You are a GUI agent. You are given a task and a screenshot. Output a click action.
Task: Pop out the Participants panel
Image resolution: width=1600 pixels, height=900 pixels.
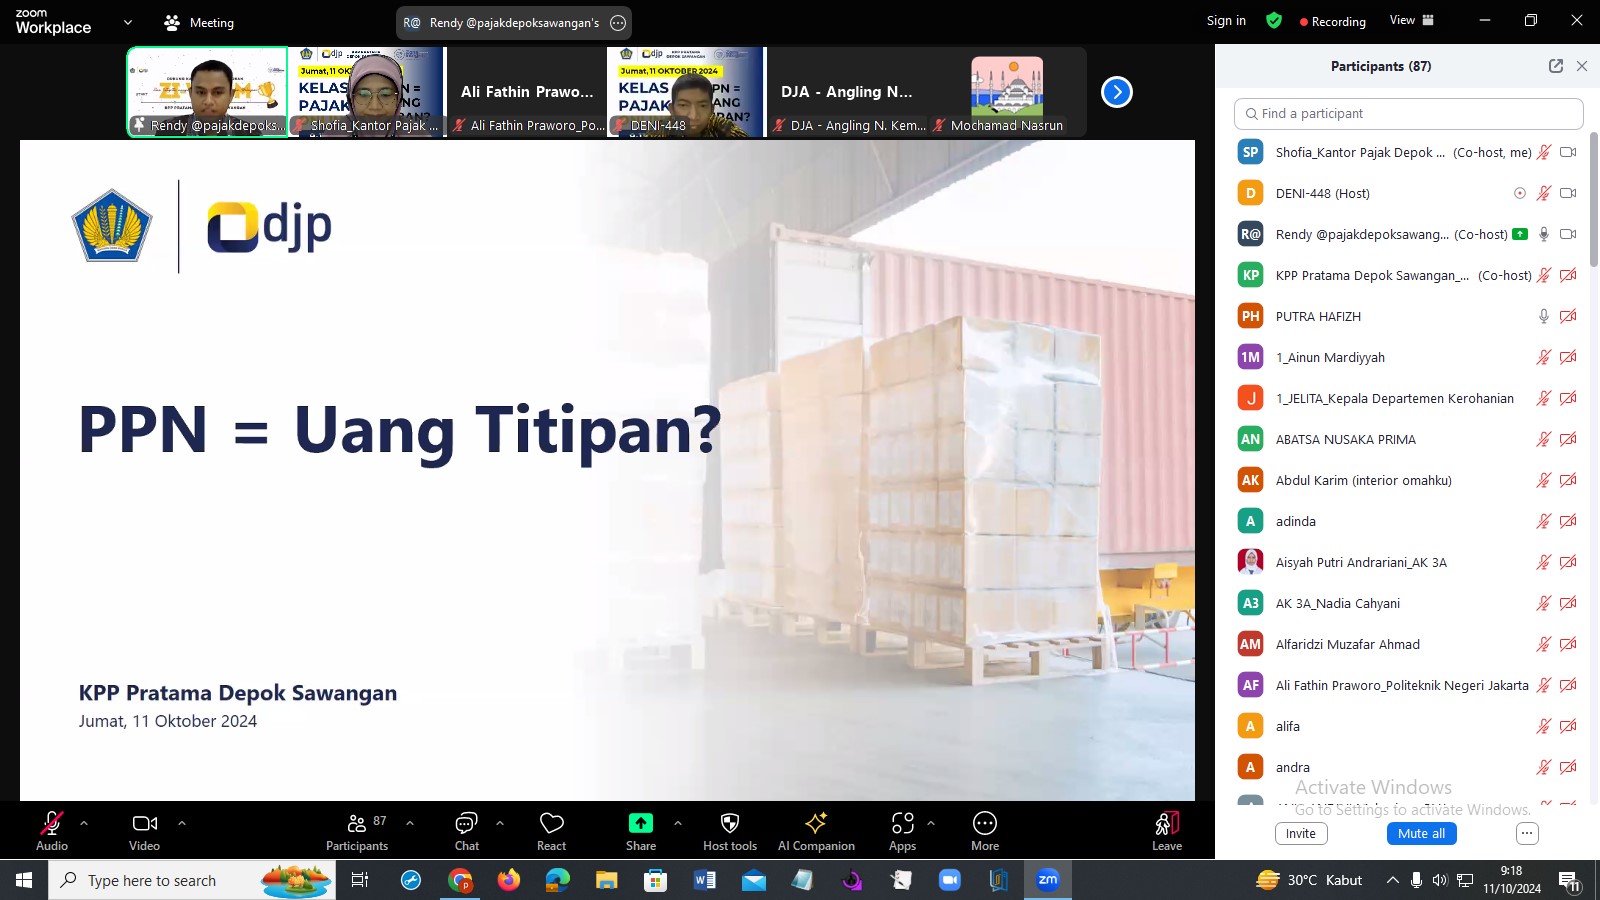click(1556, 66)
